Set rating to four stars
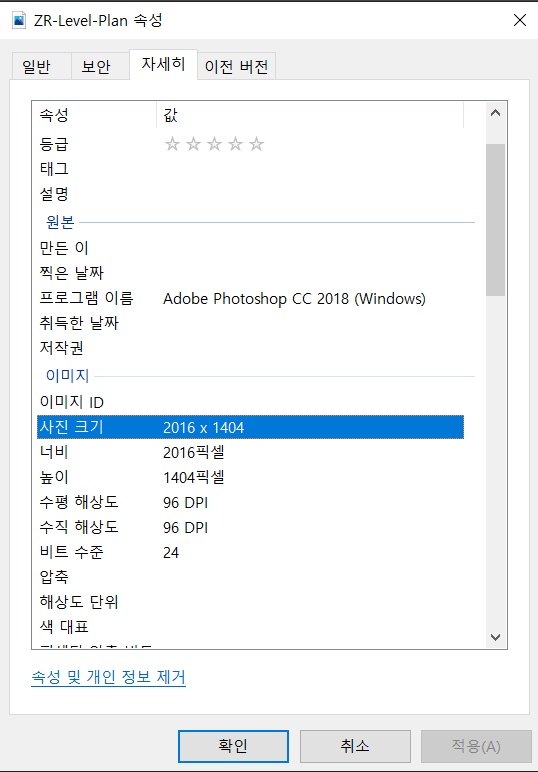 tap(235, 144)
